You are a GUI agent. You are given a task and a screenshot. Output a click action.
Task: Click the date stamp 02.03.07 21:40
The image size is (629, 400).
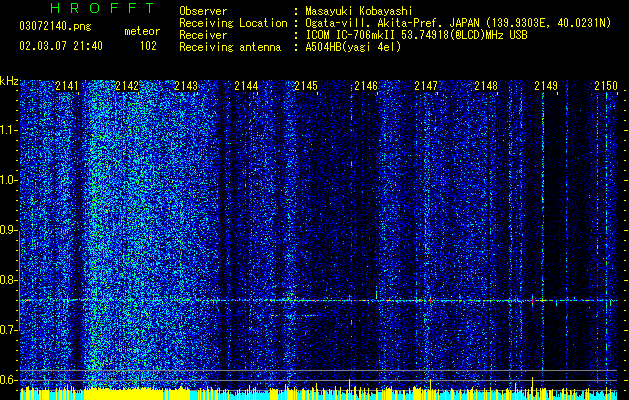pyautogui.click(x=61, y=46)
